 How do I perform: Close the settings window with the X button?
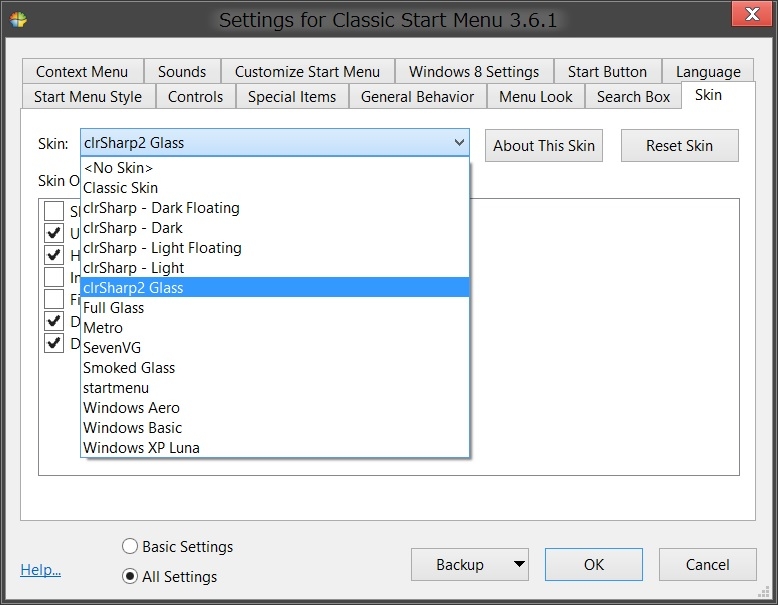tap(752, 14)
